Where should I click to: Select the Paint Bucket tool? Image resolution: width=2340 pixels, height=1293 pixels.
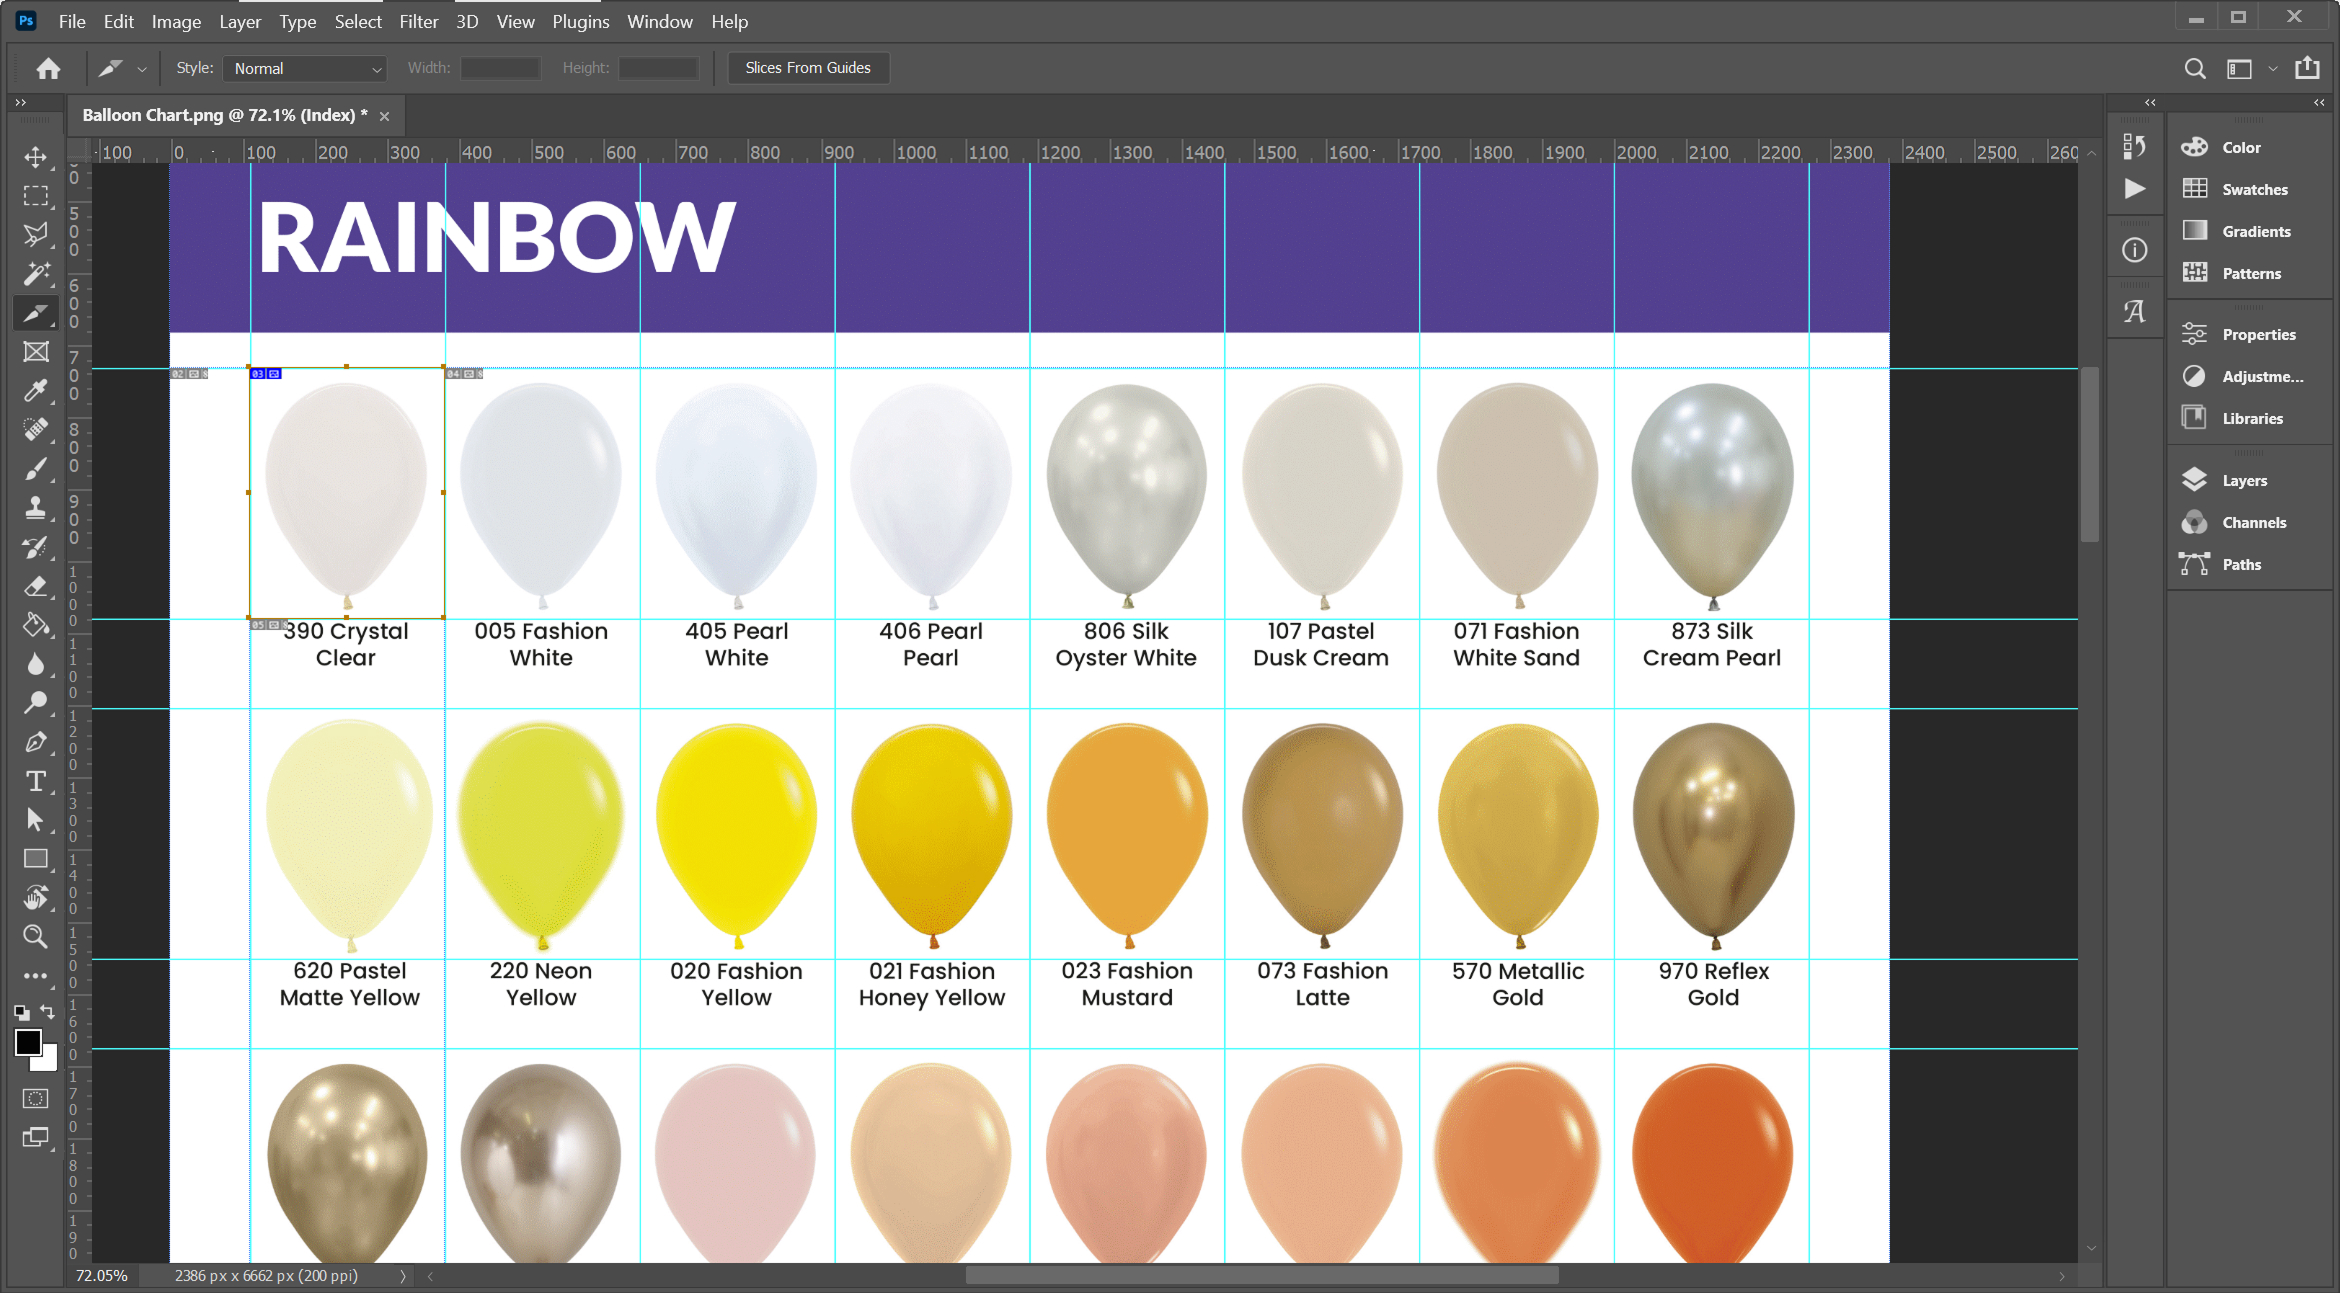pyautogui.click(x=36, y=625)
